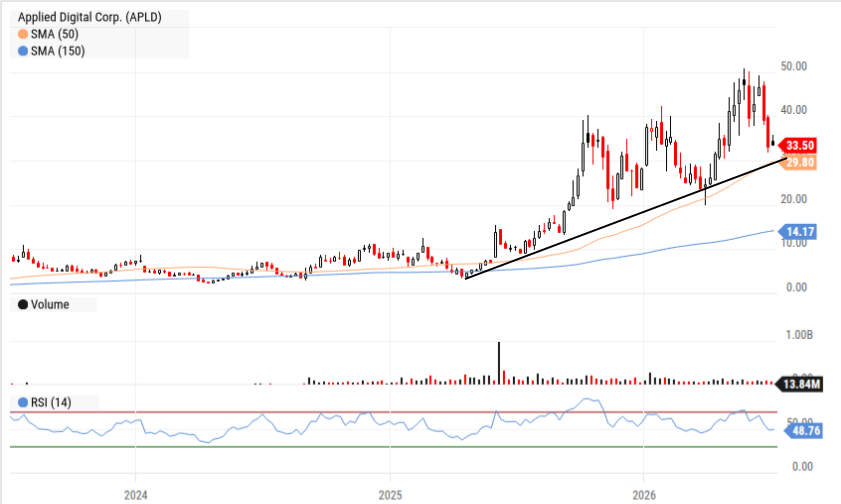Click the 20.00 price axis label

click(x=794, y=199)
